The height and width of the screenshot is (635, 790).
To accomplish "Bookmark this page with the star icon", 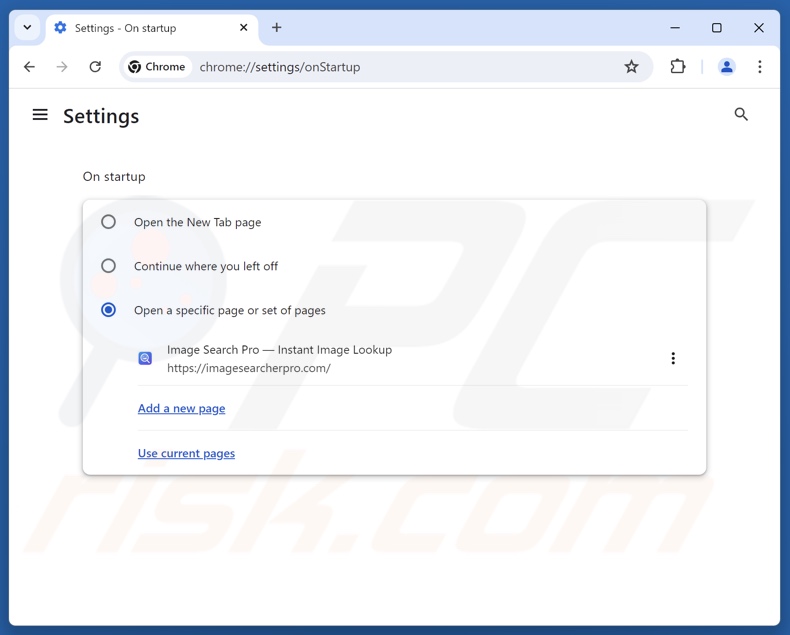I will click(631, 67).
